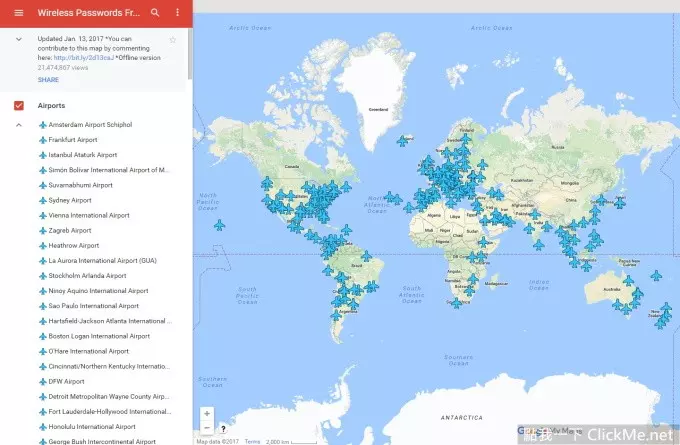Image resolution: width=680 pixels, height=445 pixels.
Task: Select O'Hare International Airport entry
Action: coord(84,351)
